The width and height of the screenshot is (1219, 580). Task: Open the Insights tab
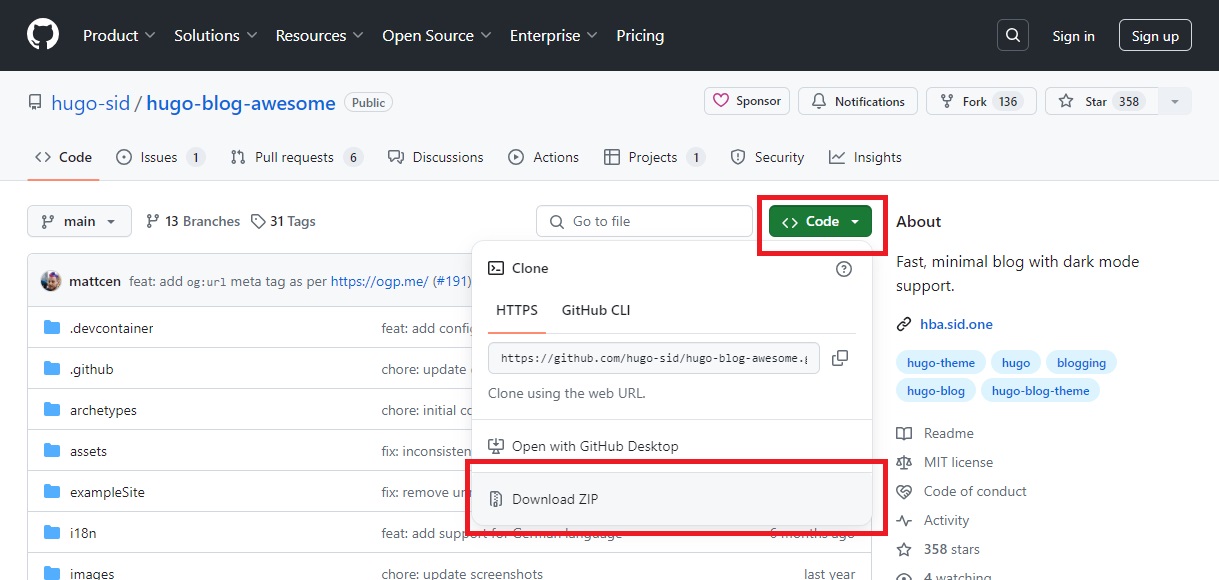(x=865, y=157)
